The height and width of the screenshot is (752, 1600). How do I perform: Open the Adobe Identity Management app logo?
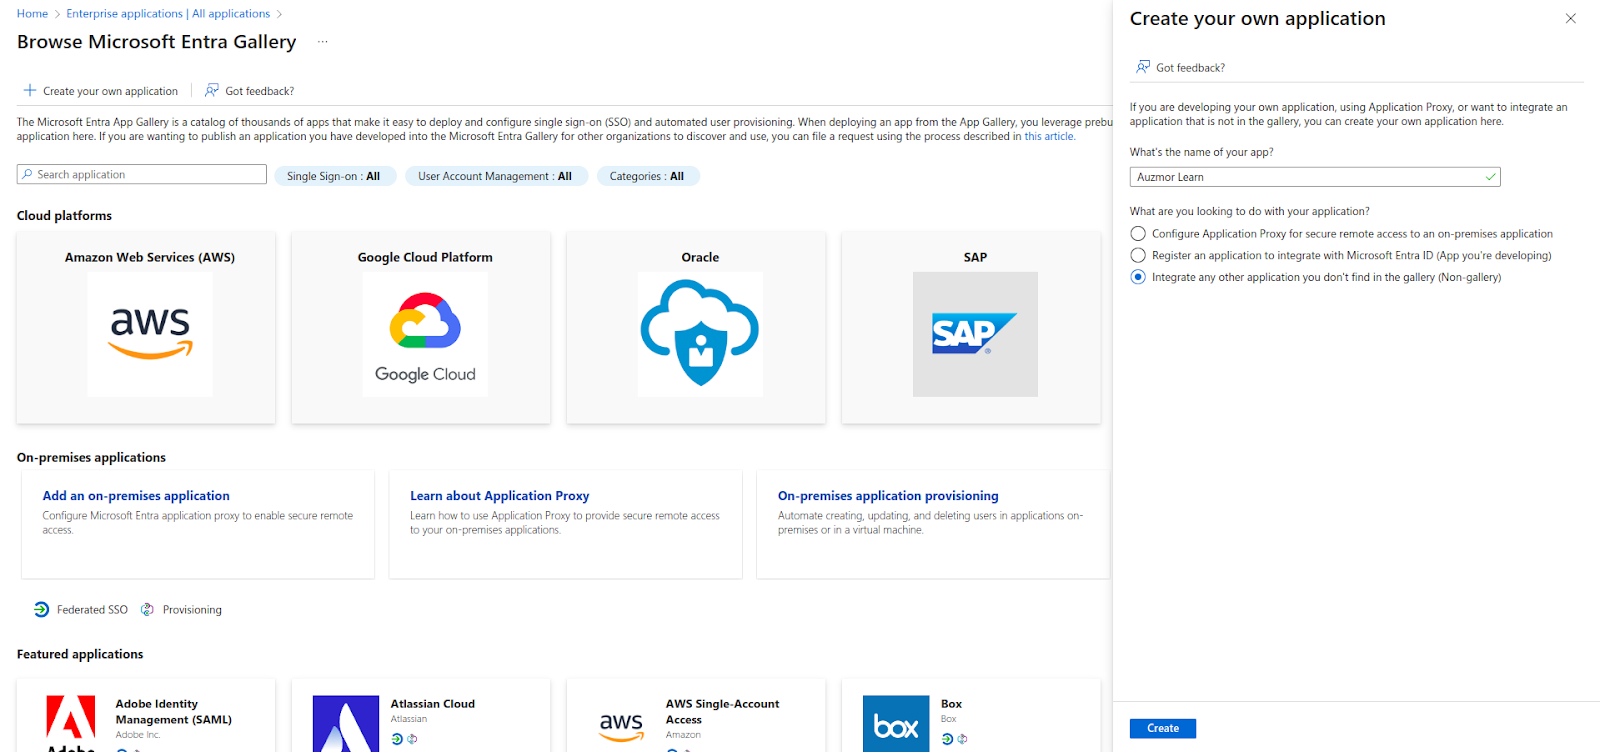tap(71, 724)
